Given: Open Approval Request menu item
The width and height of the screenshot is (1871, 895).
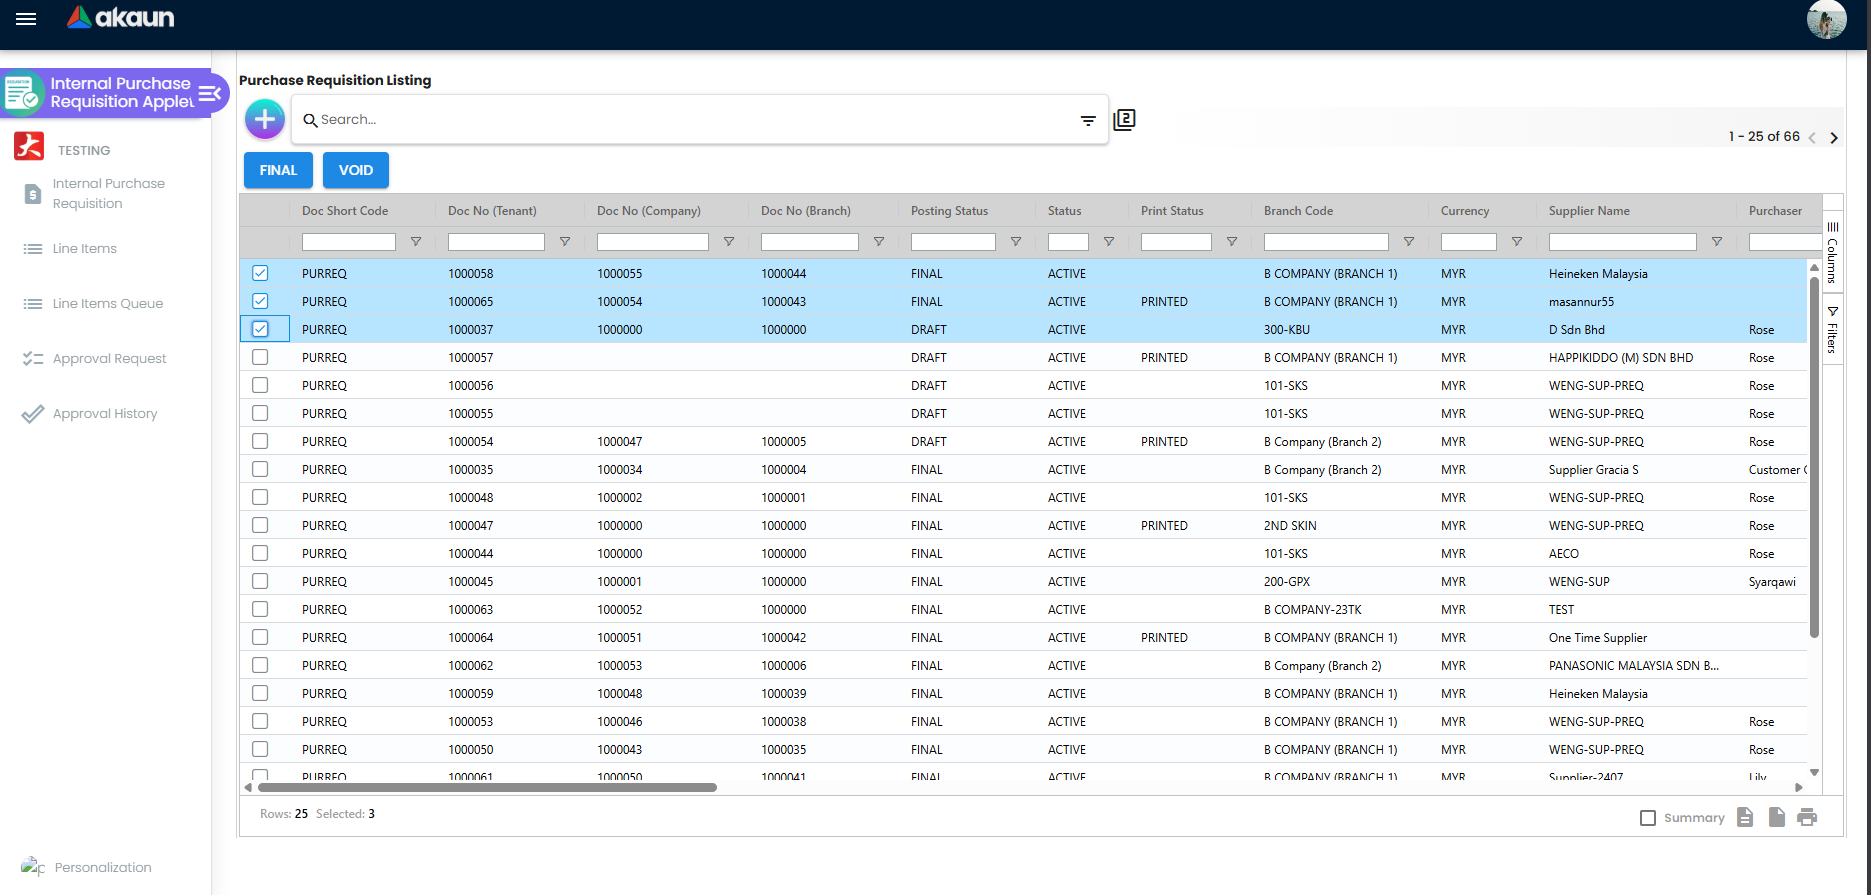Looking at the screenshot, I should [x=109, y=358].
